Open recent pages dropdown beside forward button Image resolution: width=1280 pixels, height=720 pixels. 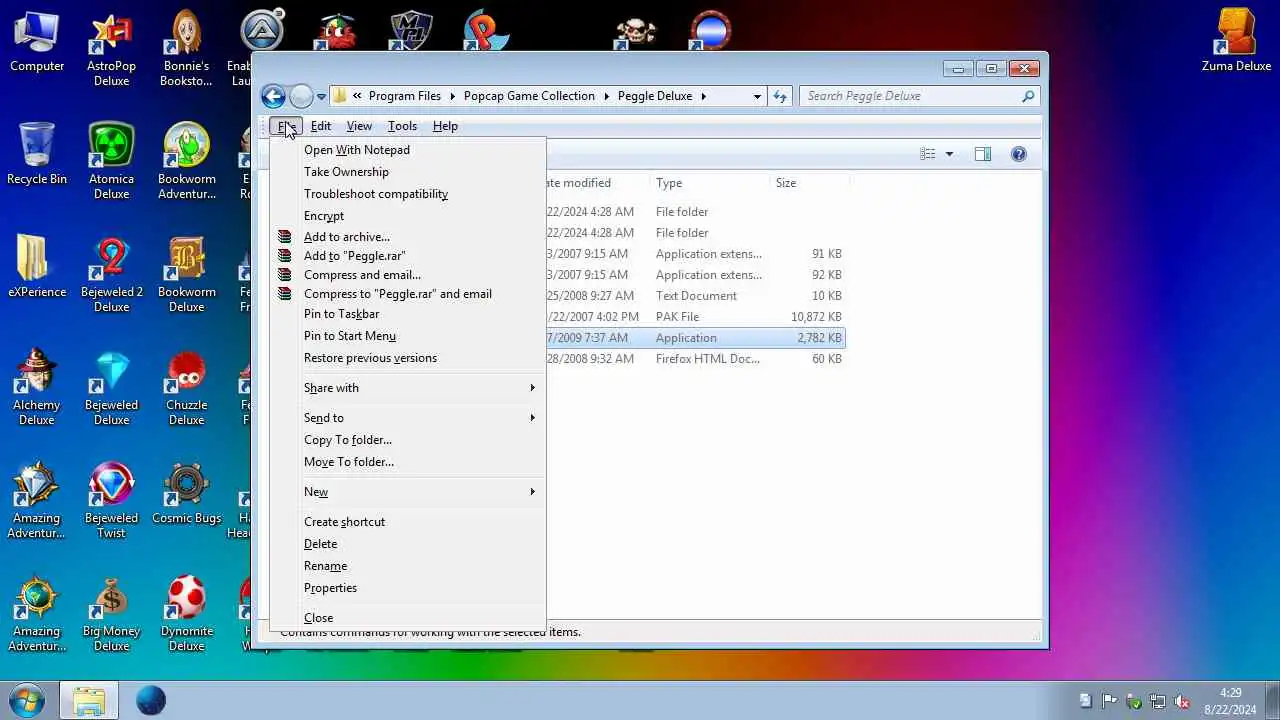tap(321, 97)
